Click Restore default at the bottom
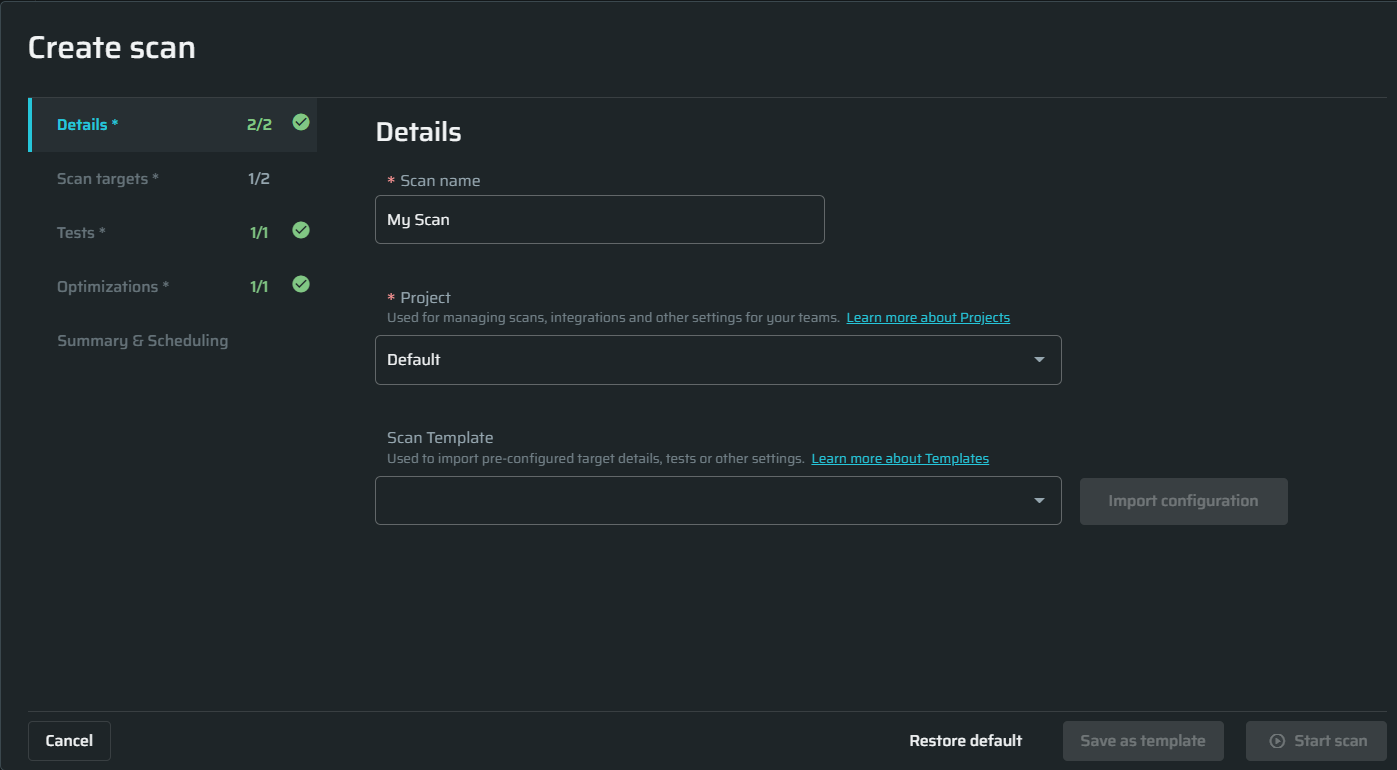Viewport: 1397px width, 770px height. tap(965, 740)
